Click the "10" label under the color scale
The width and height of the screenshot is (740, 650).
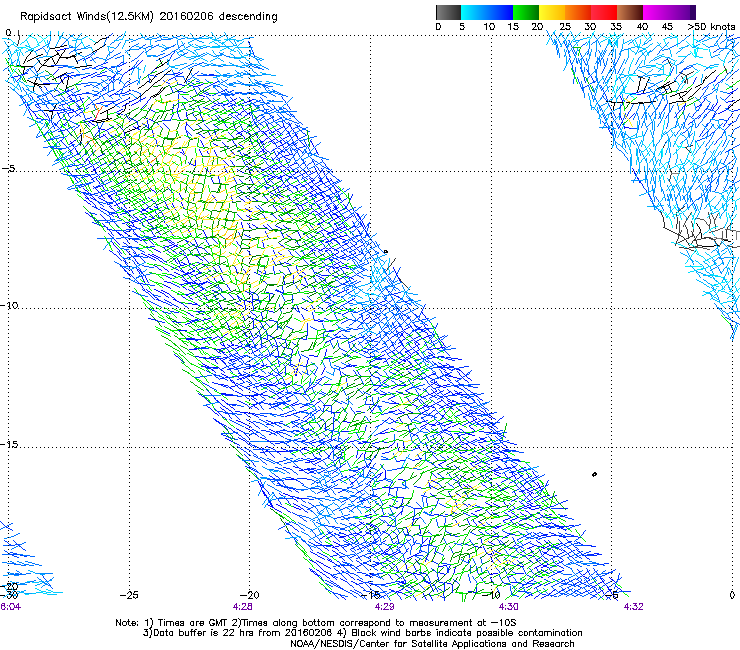pos(489,26)
